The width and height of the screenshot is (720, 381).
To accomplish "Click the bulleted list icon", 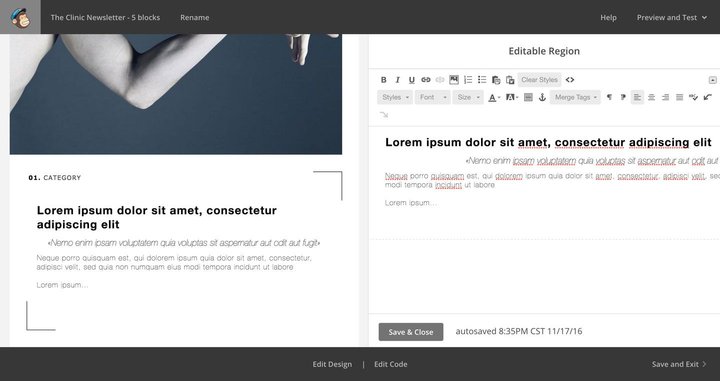I will pyautogui.click(x=482, y=80).
